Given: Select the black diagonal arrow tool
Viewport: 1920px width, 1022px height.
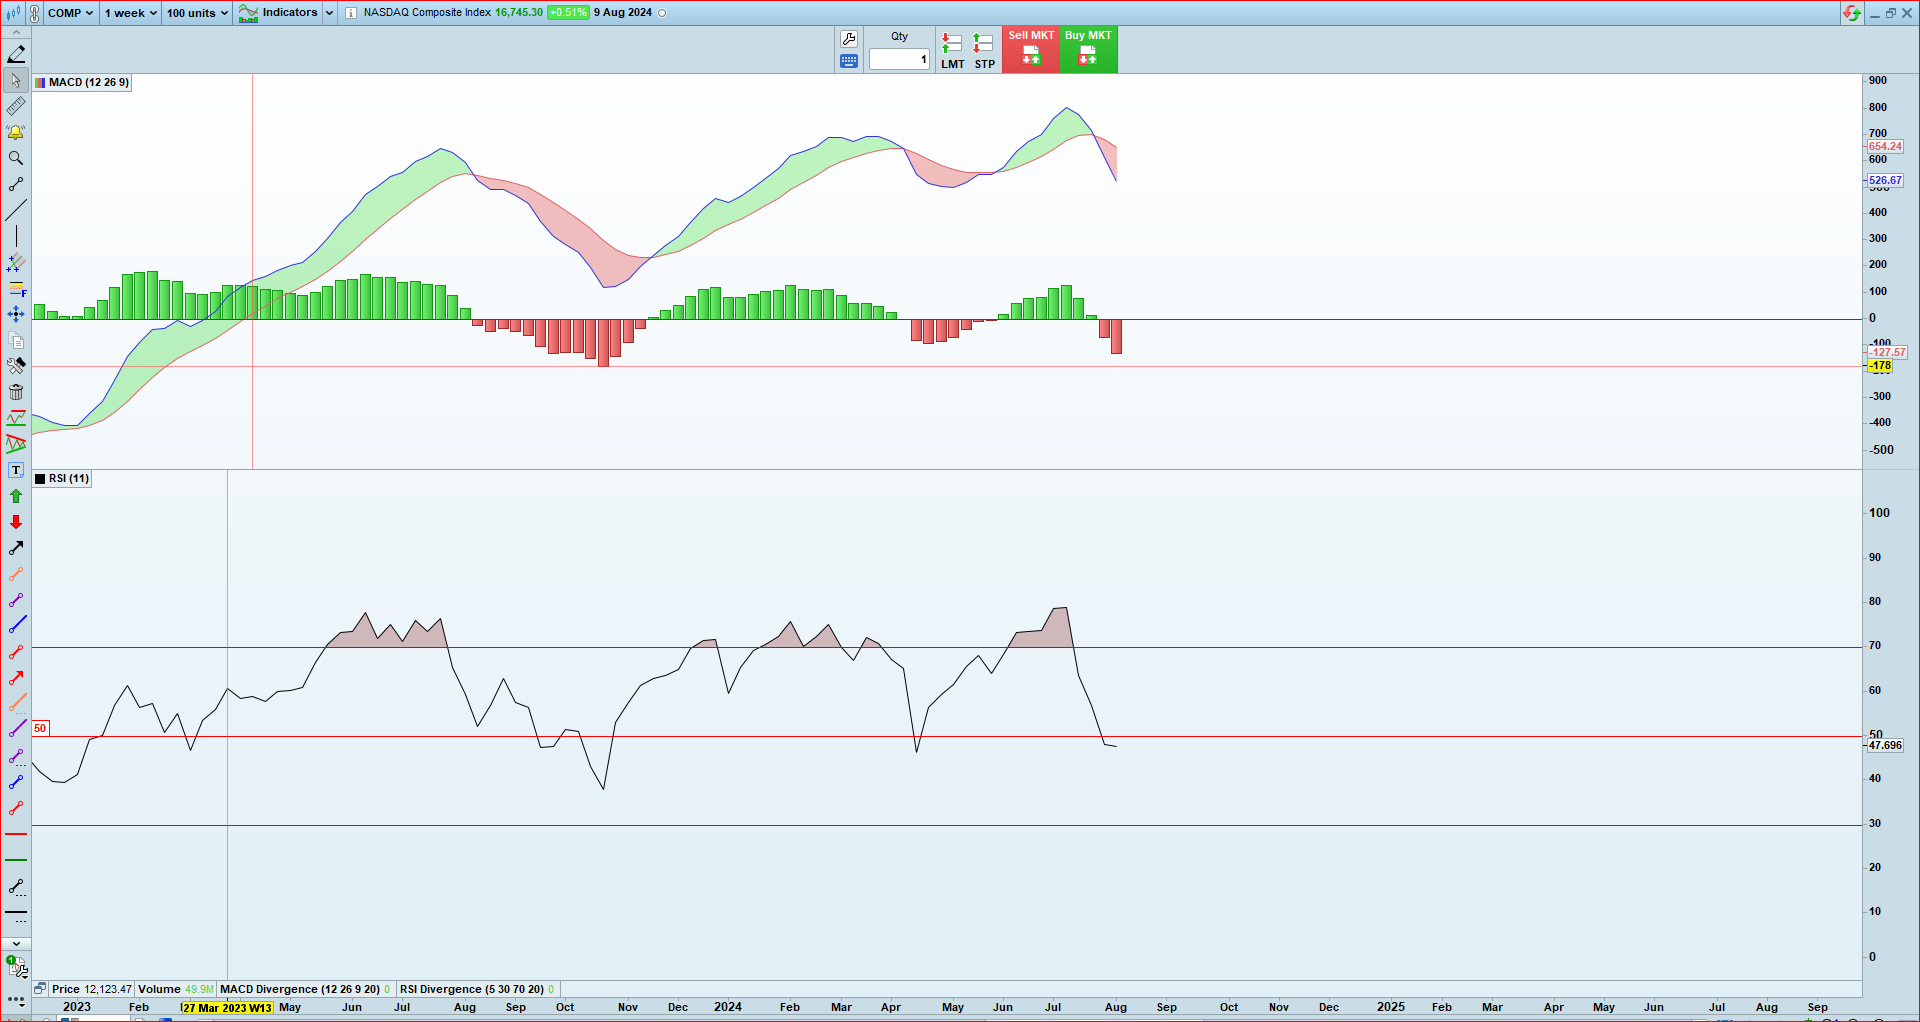Looking at the screenshot, I should pyautogui.click(x=16, y=548).
